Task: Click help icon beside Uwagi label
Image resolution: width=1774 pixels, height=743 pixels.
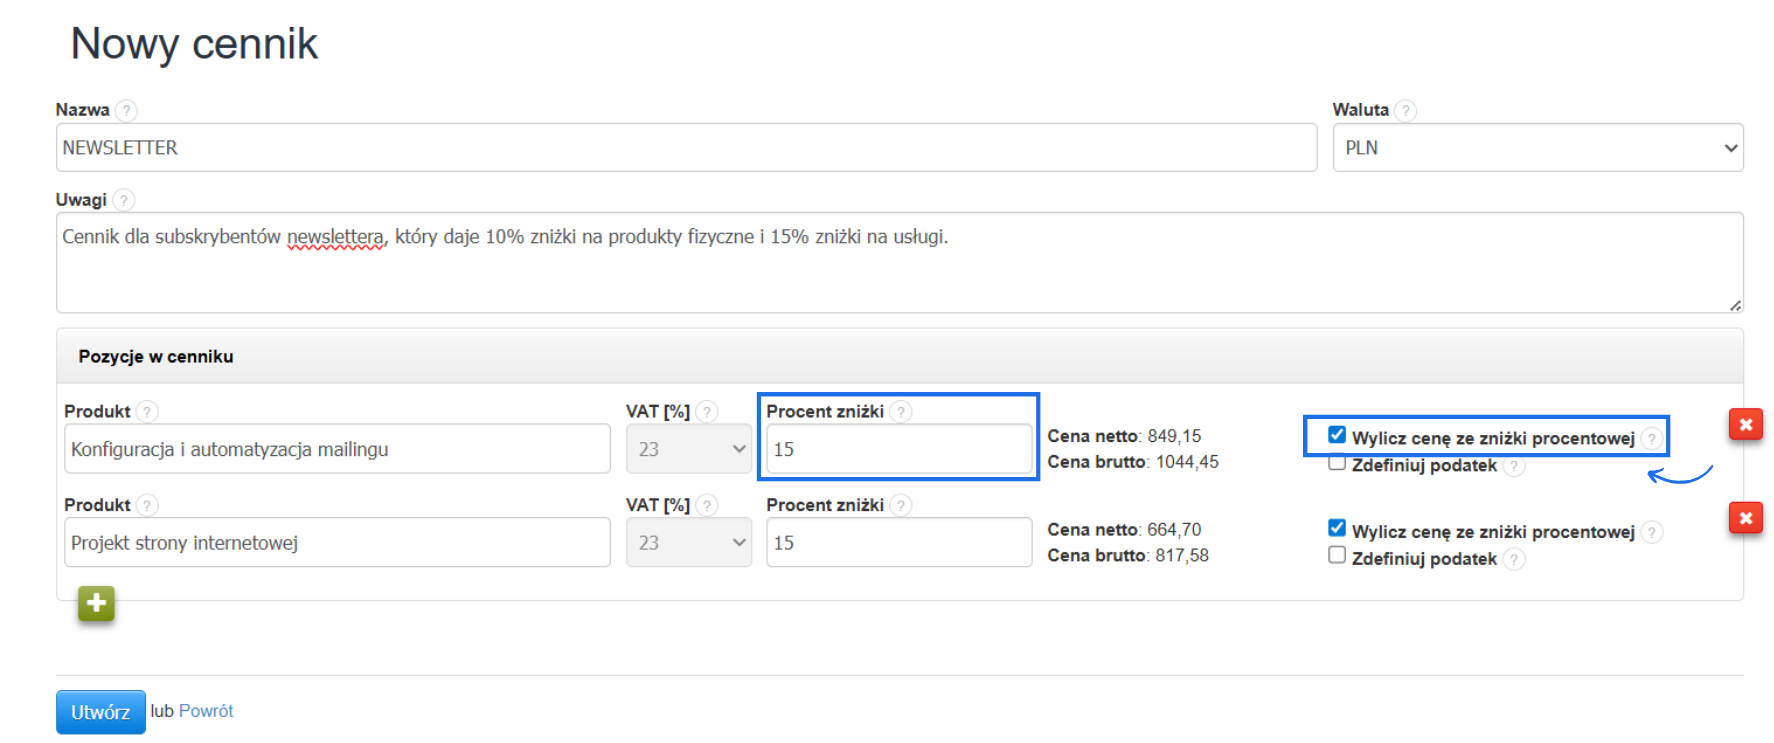Action: point(123,200)
